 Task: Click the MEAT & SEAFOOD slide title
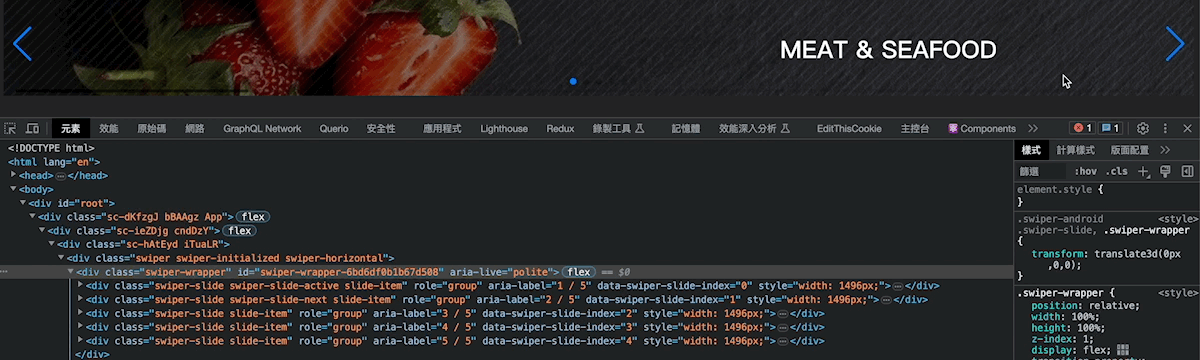tap(888, 50)
